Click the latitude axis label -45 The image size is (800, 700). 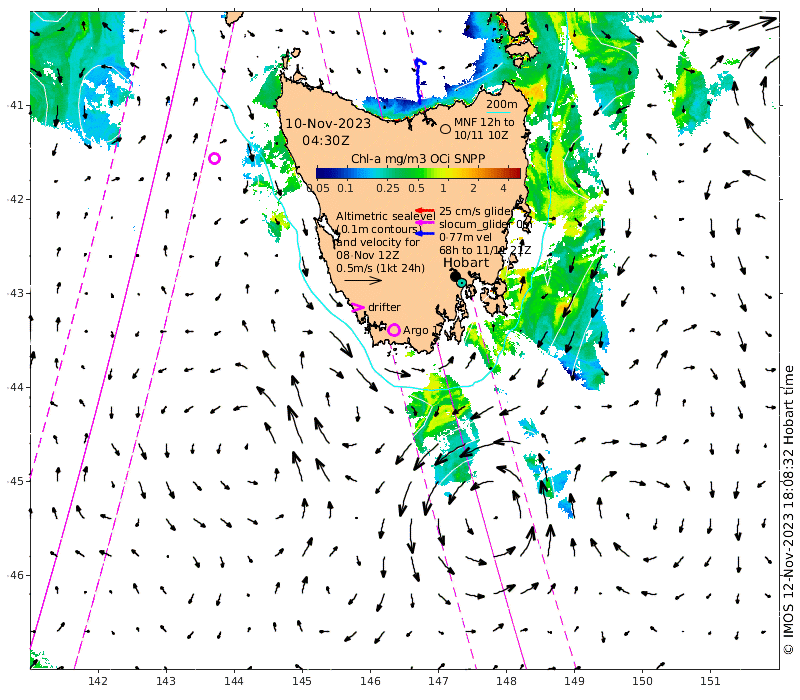(15, 481)
